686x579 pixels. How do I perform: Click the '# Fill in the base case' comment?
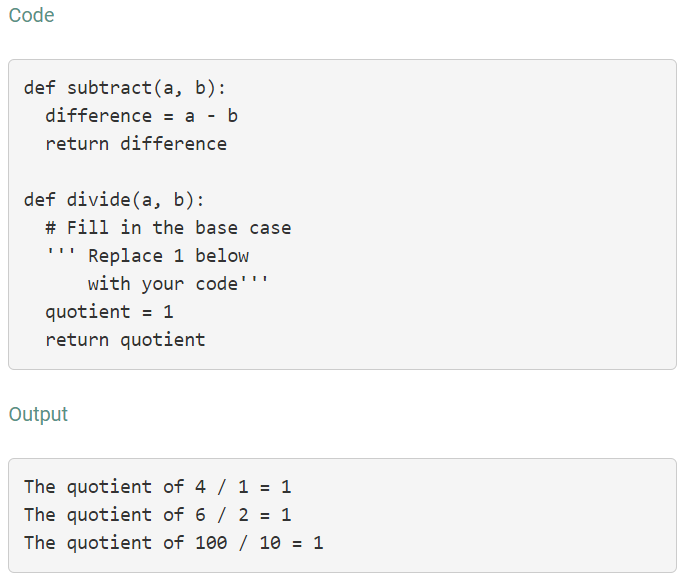[168, 228]
